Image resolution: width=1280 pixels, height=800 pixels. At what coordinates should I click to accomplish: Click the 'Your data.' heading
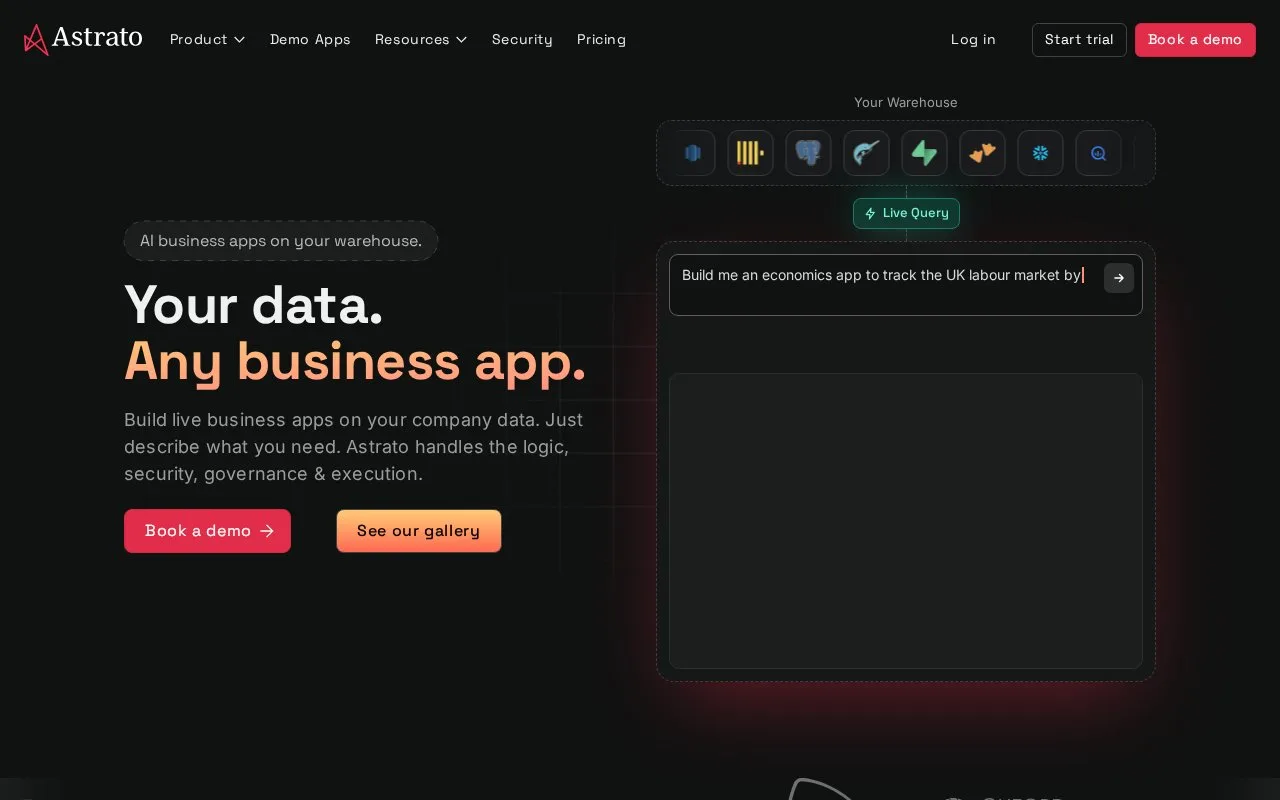tap(254, 305)
